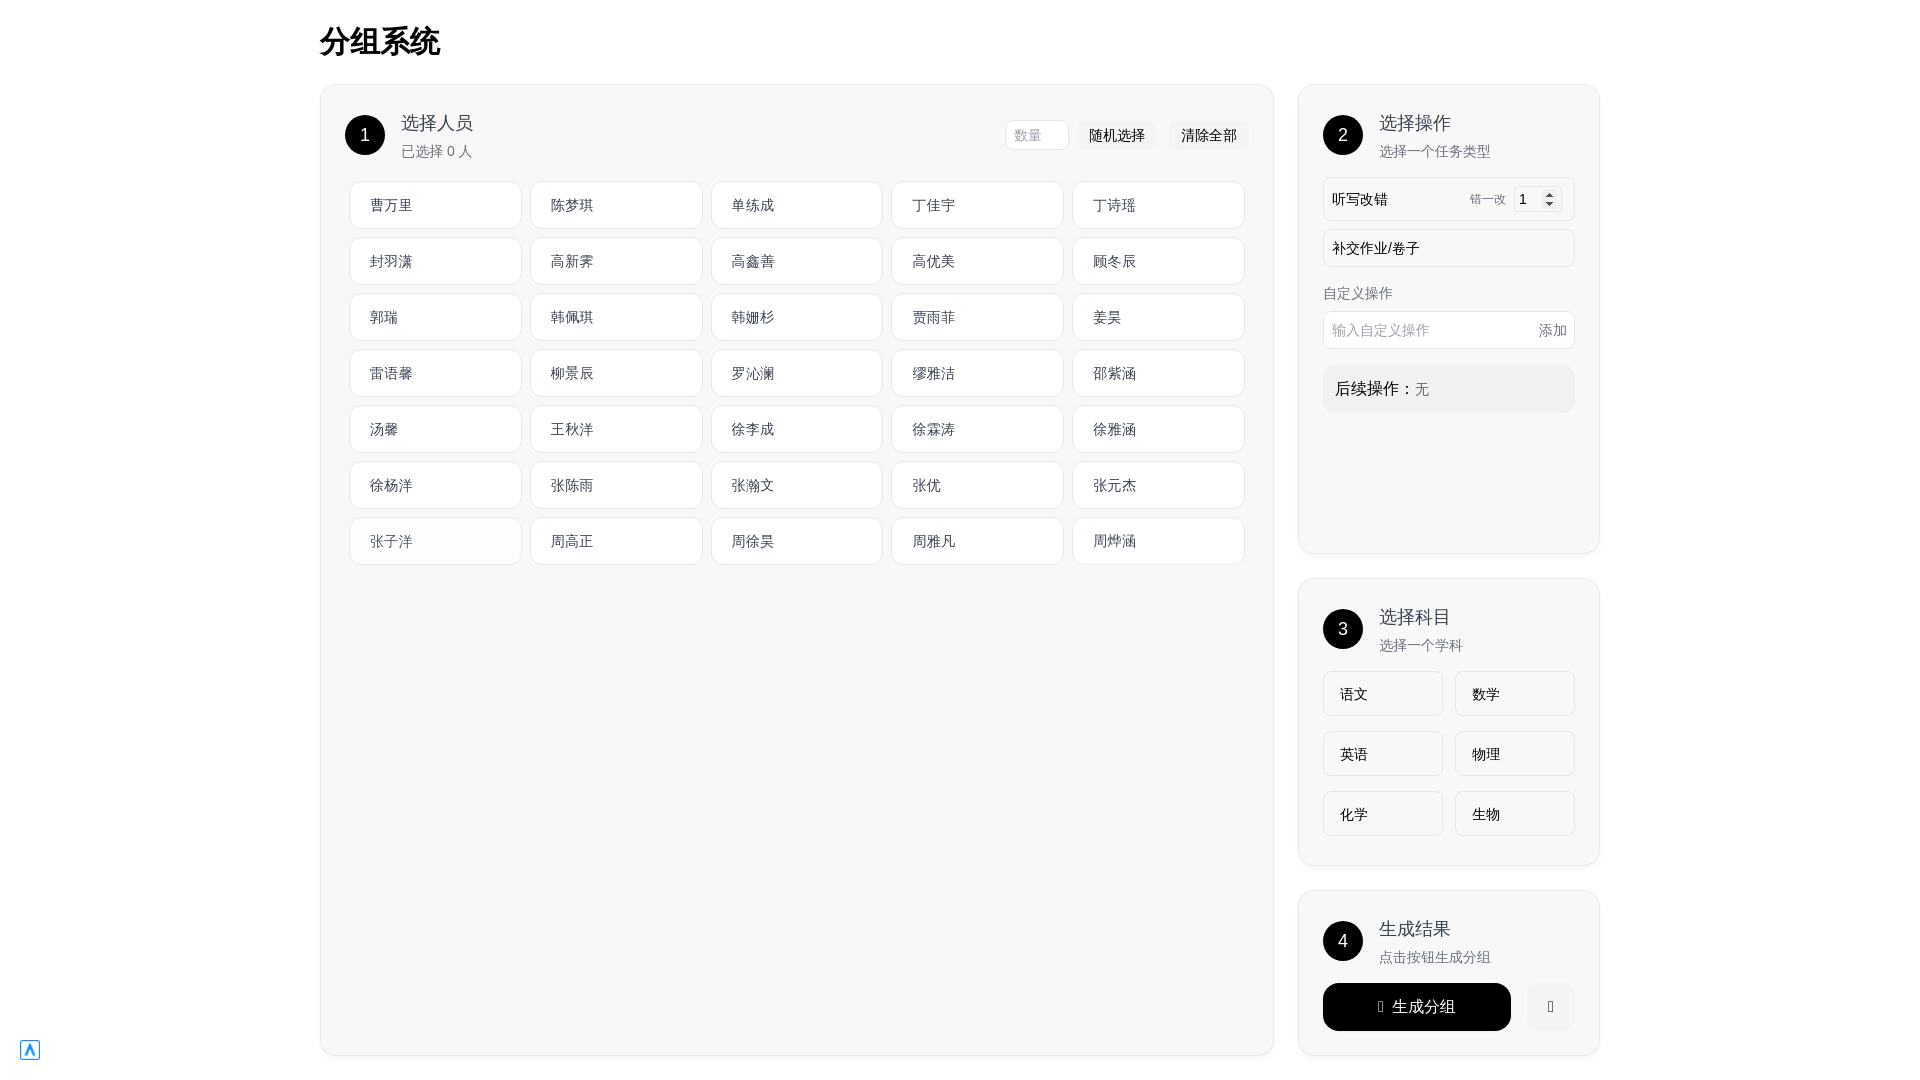The width and height of the screenshot is (1920, 1080).
Task: Toggle selection of 丁诗瑶
Action: pos(1158,205)
